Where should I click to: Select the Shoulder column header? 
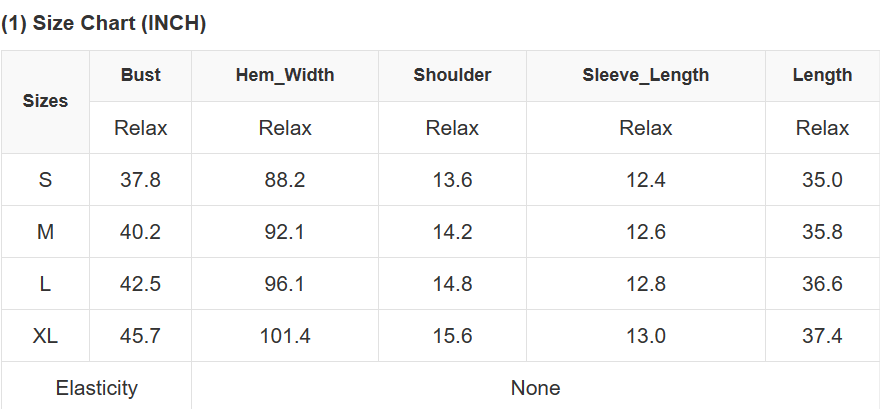[x=452, y=75]
